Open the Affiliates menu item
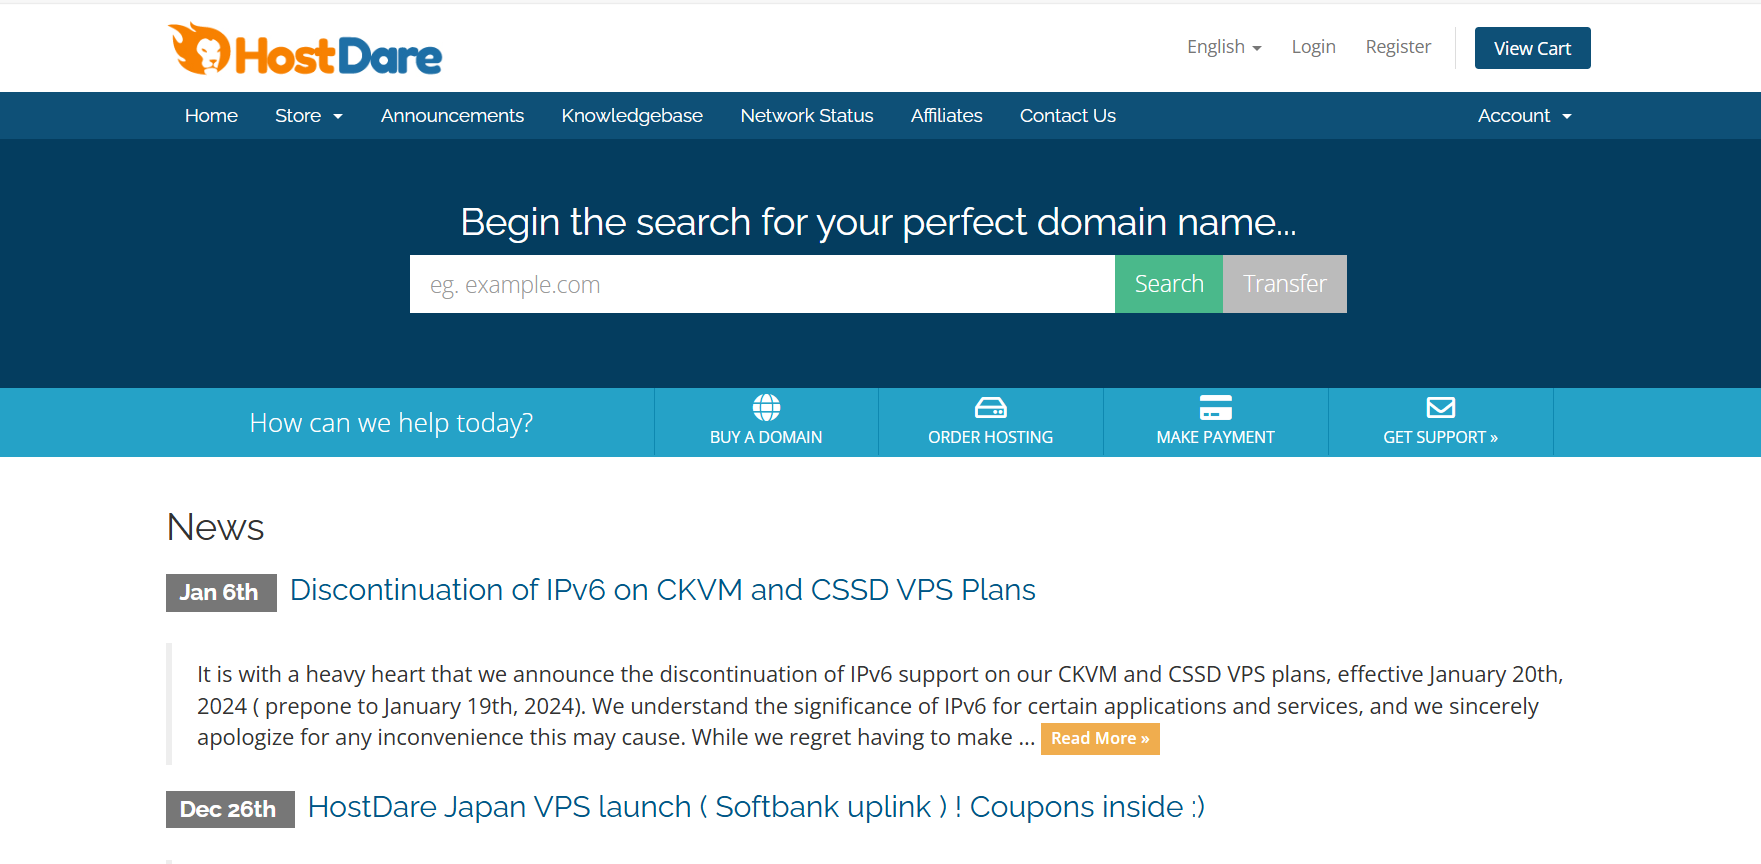The height and width of the screenshot is (864, 1761). point(946,116)
